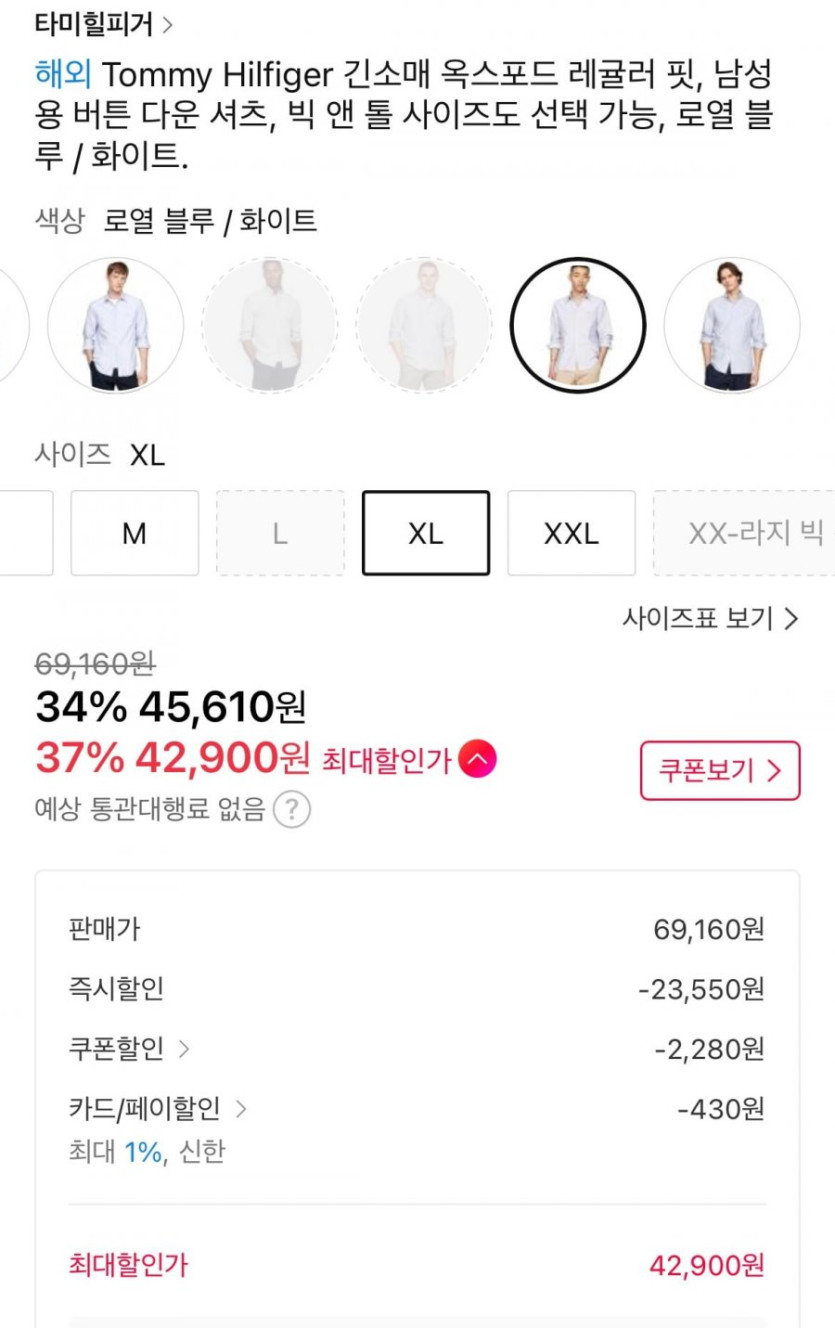This screenshot has height=1328, width=835.
Task: Click the blue 해외 label in title
Action: [63, 74]
